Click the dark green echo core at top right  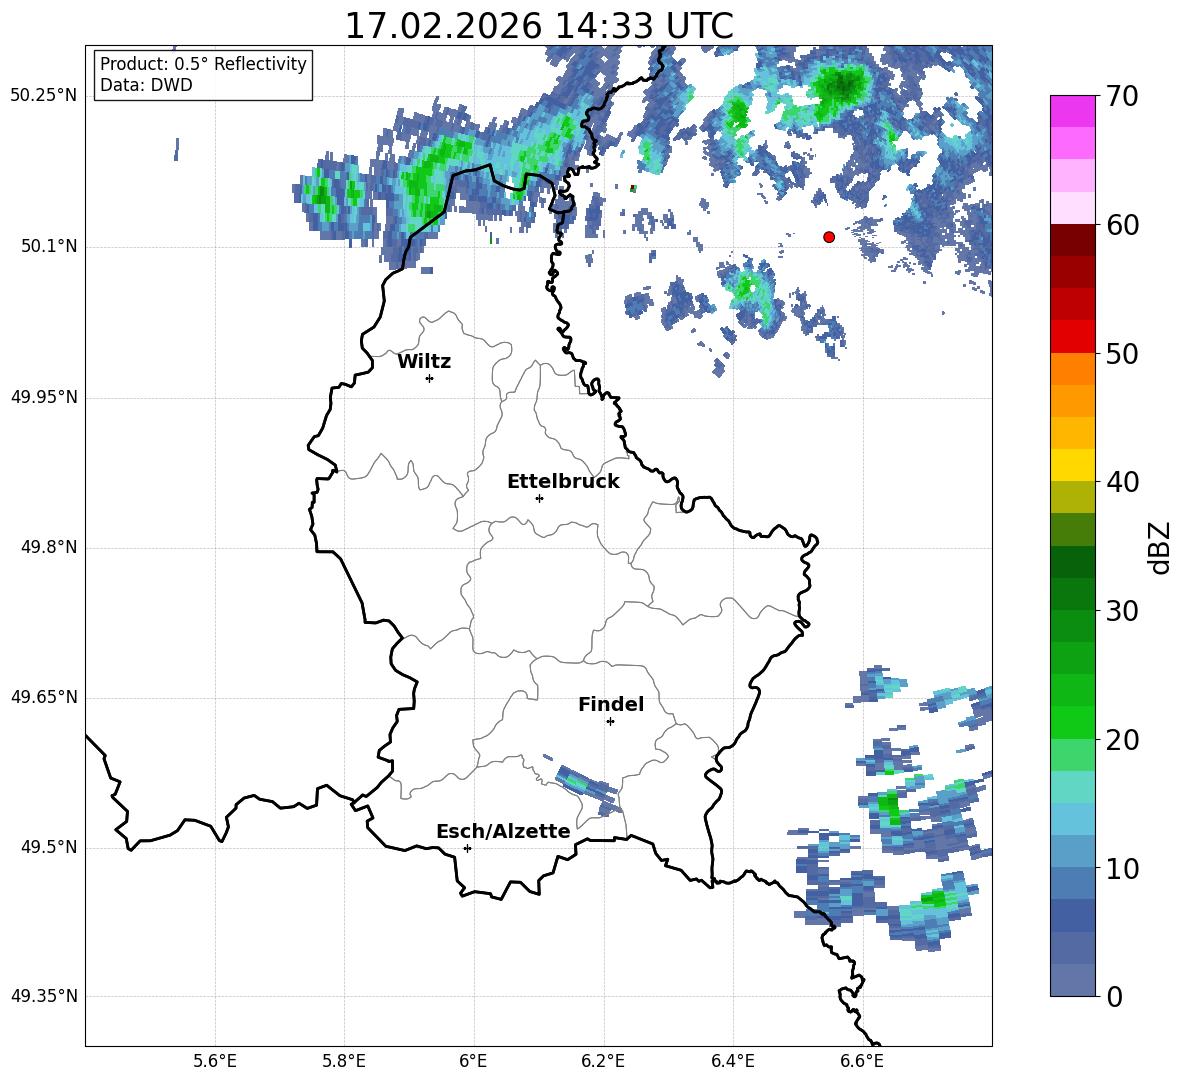[x=843, y=85]
